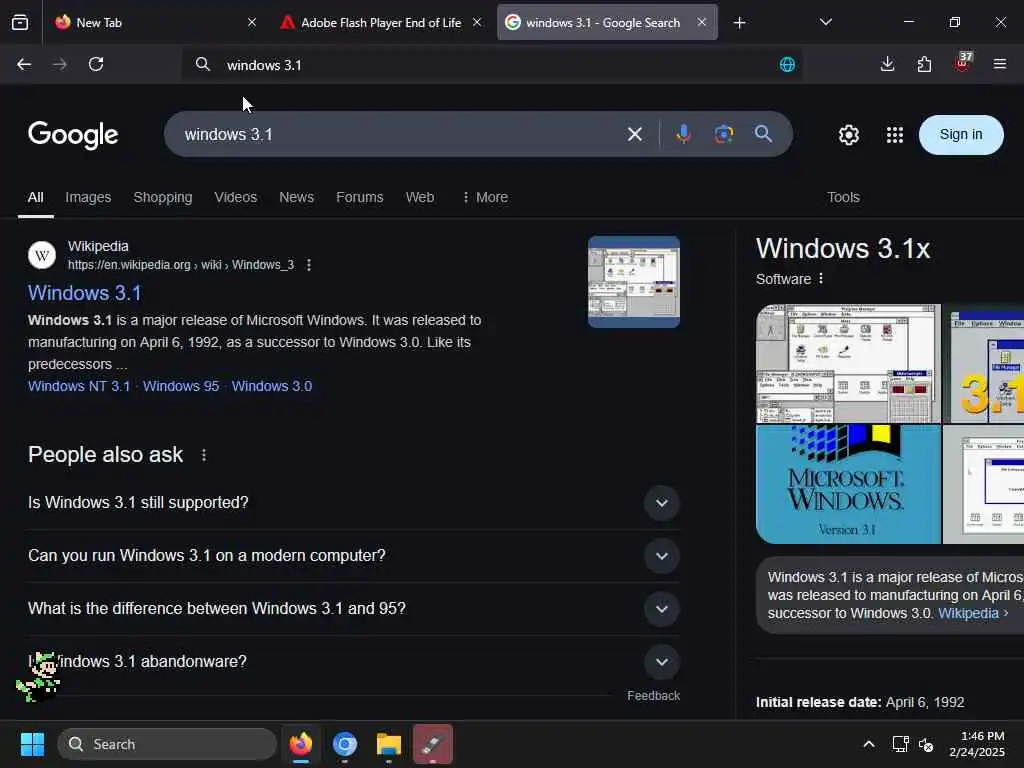The height and width of the screenshot is (768, 1024).
Task: Launch Chrome from the taskbar
Action: tap(344, 744)
